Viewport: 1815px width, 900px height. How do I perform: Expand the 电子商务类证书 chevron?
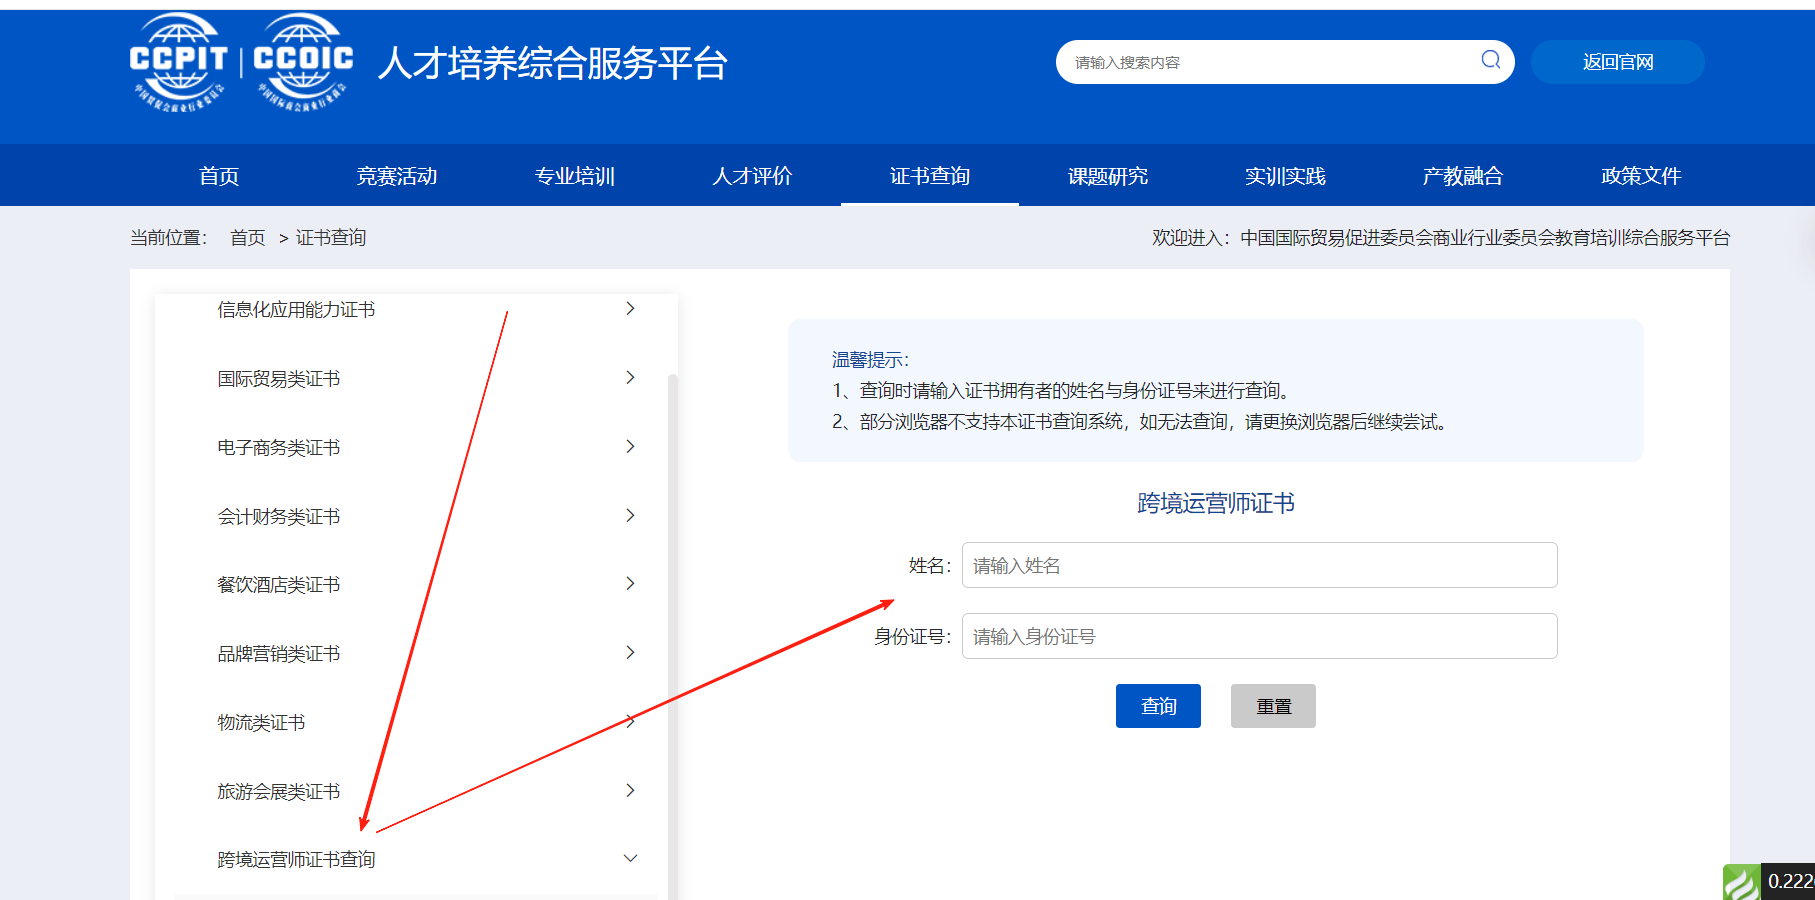[630, 447]
